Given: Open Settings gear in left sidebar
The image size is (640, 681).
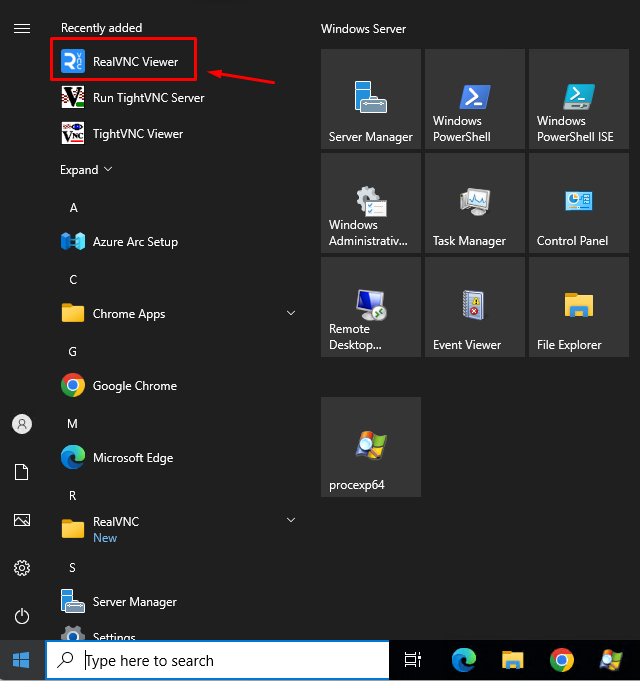Looking at the screenshot, I should 21,568.
